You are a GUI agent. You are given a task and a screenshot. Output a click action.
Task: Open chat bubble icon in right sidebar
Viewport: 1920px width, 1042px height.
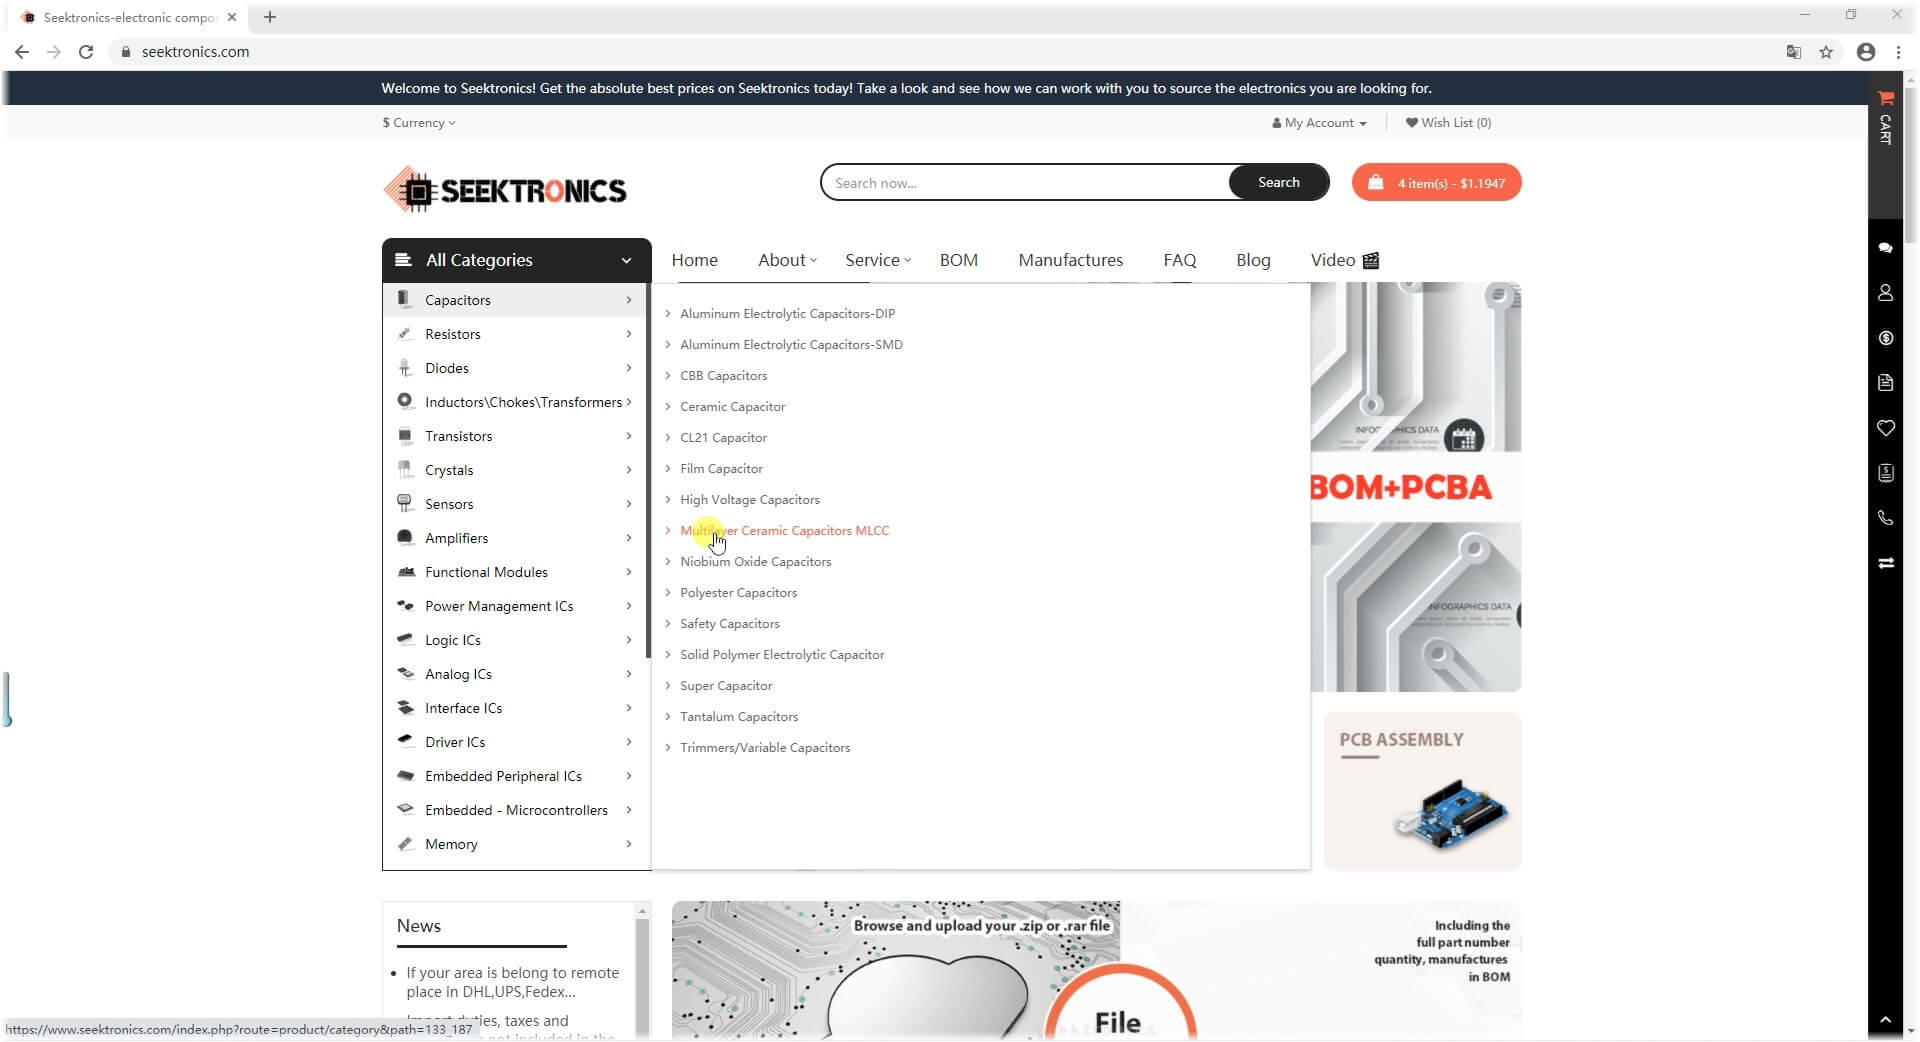pos(1885,248)
